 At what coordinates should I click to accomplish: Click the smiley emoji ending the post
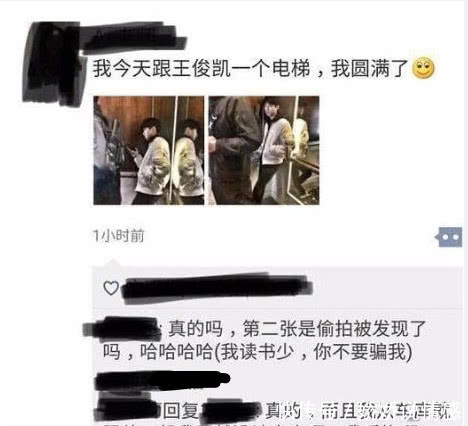(x=423, y=68)
